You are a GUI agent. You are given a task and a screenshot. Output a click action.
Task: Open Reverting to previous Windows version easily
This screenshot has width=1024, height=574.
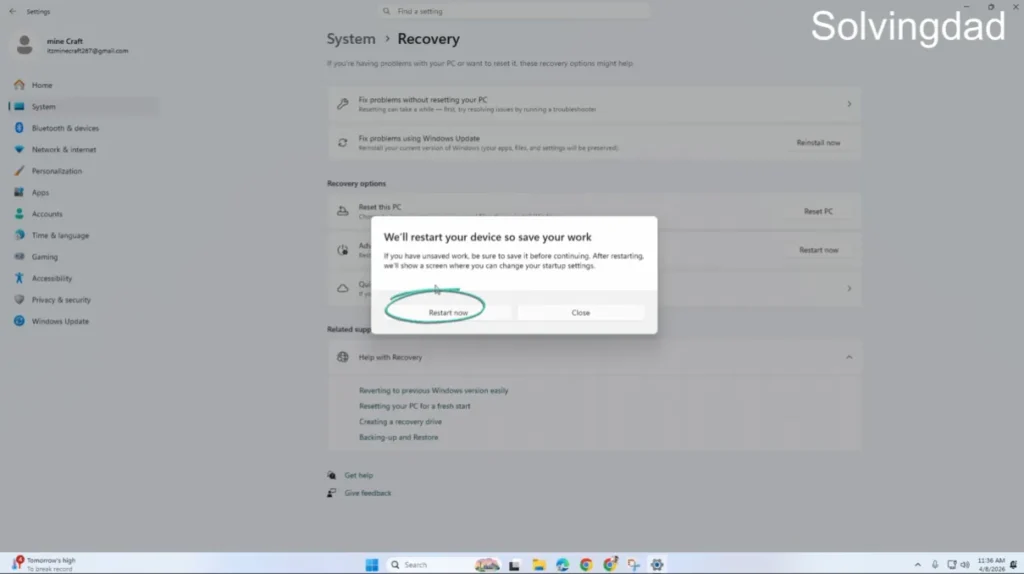coord(434,391)
